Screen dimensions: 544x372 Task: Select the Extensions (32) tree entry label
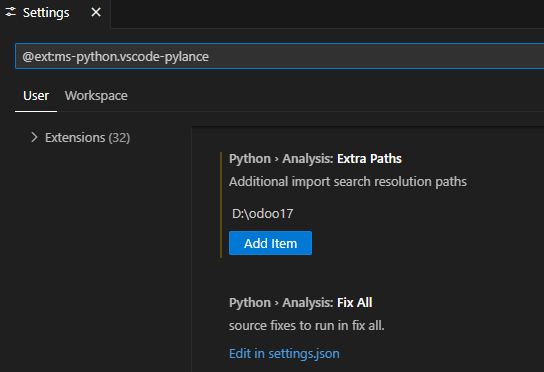pyautogui.click(x=87, y=138)
